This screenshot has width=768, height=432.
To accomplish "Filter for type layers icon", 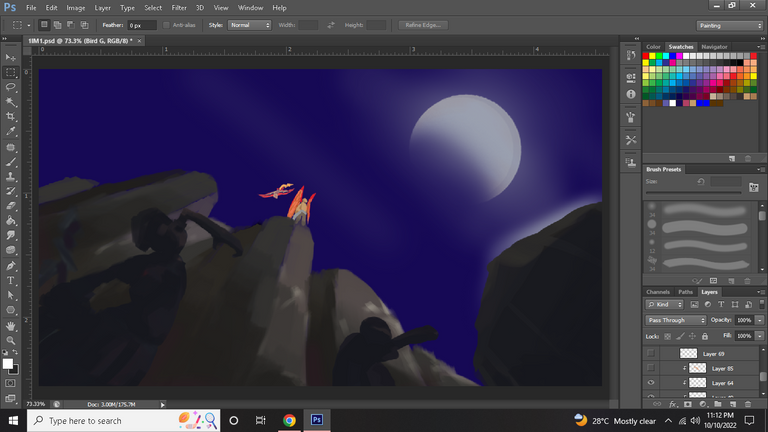I will (x=721, y=304).
